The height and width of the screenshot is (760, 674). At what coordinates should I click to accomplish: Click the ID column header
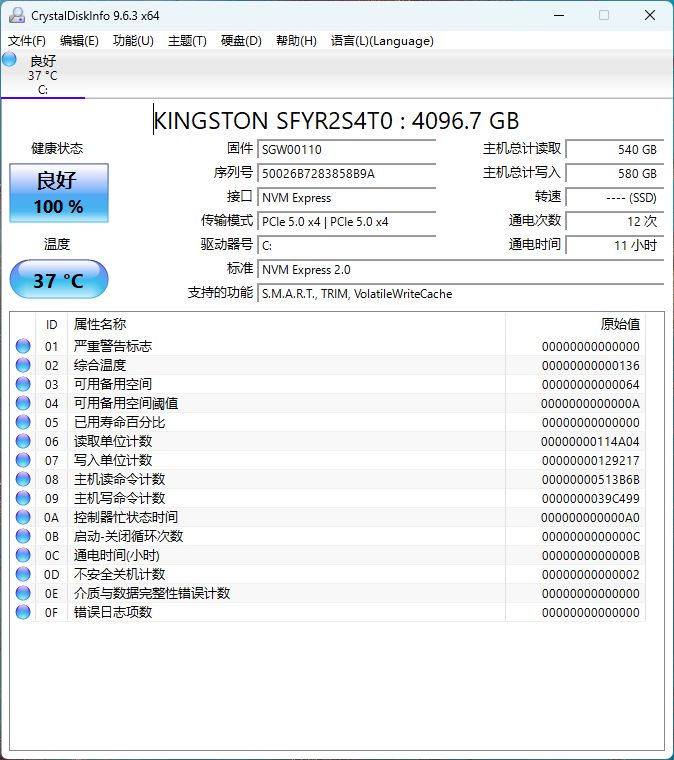point(51,324)
